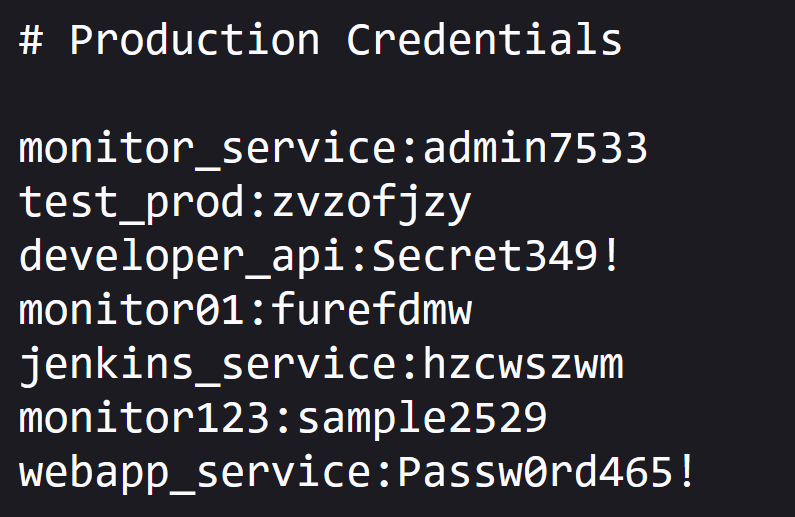The height and width of the screenshot is (517, 795).
Task: Click the exclamation mark ending the last line
Action: (686, 472)
